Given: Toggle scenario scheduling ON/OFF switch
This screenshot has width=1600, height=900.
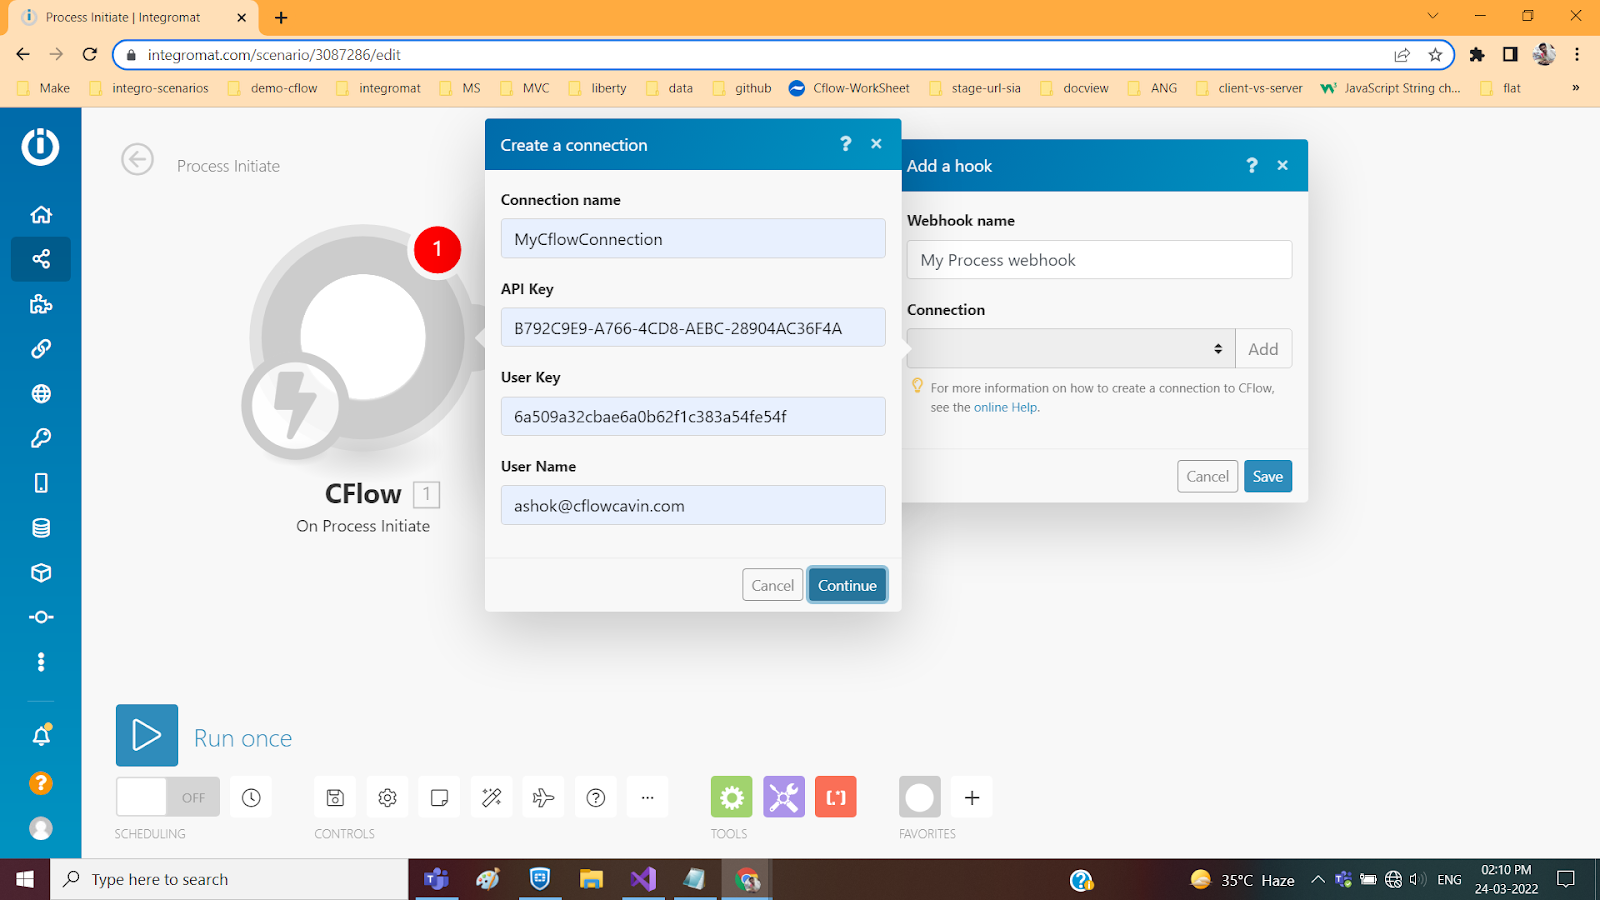Looking at the screenshot, I should point(167,797).
